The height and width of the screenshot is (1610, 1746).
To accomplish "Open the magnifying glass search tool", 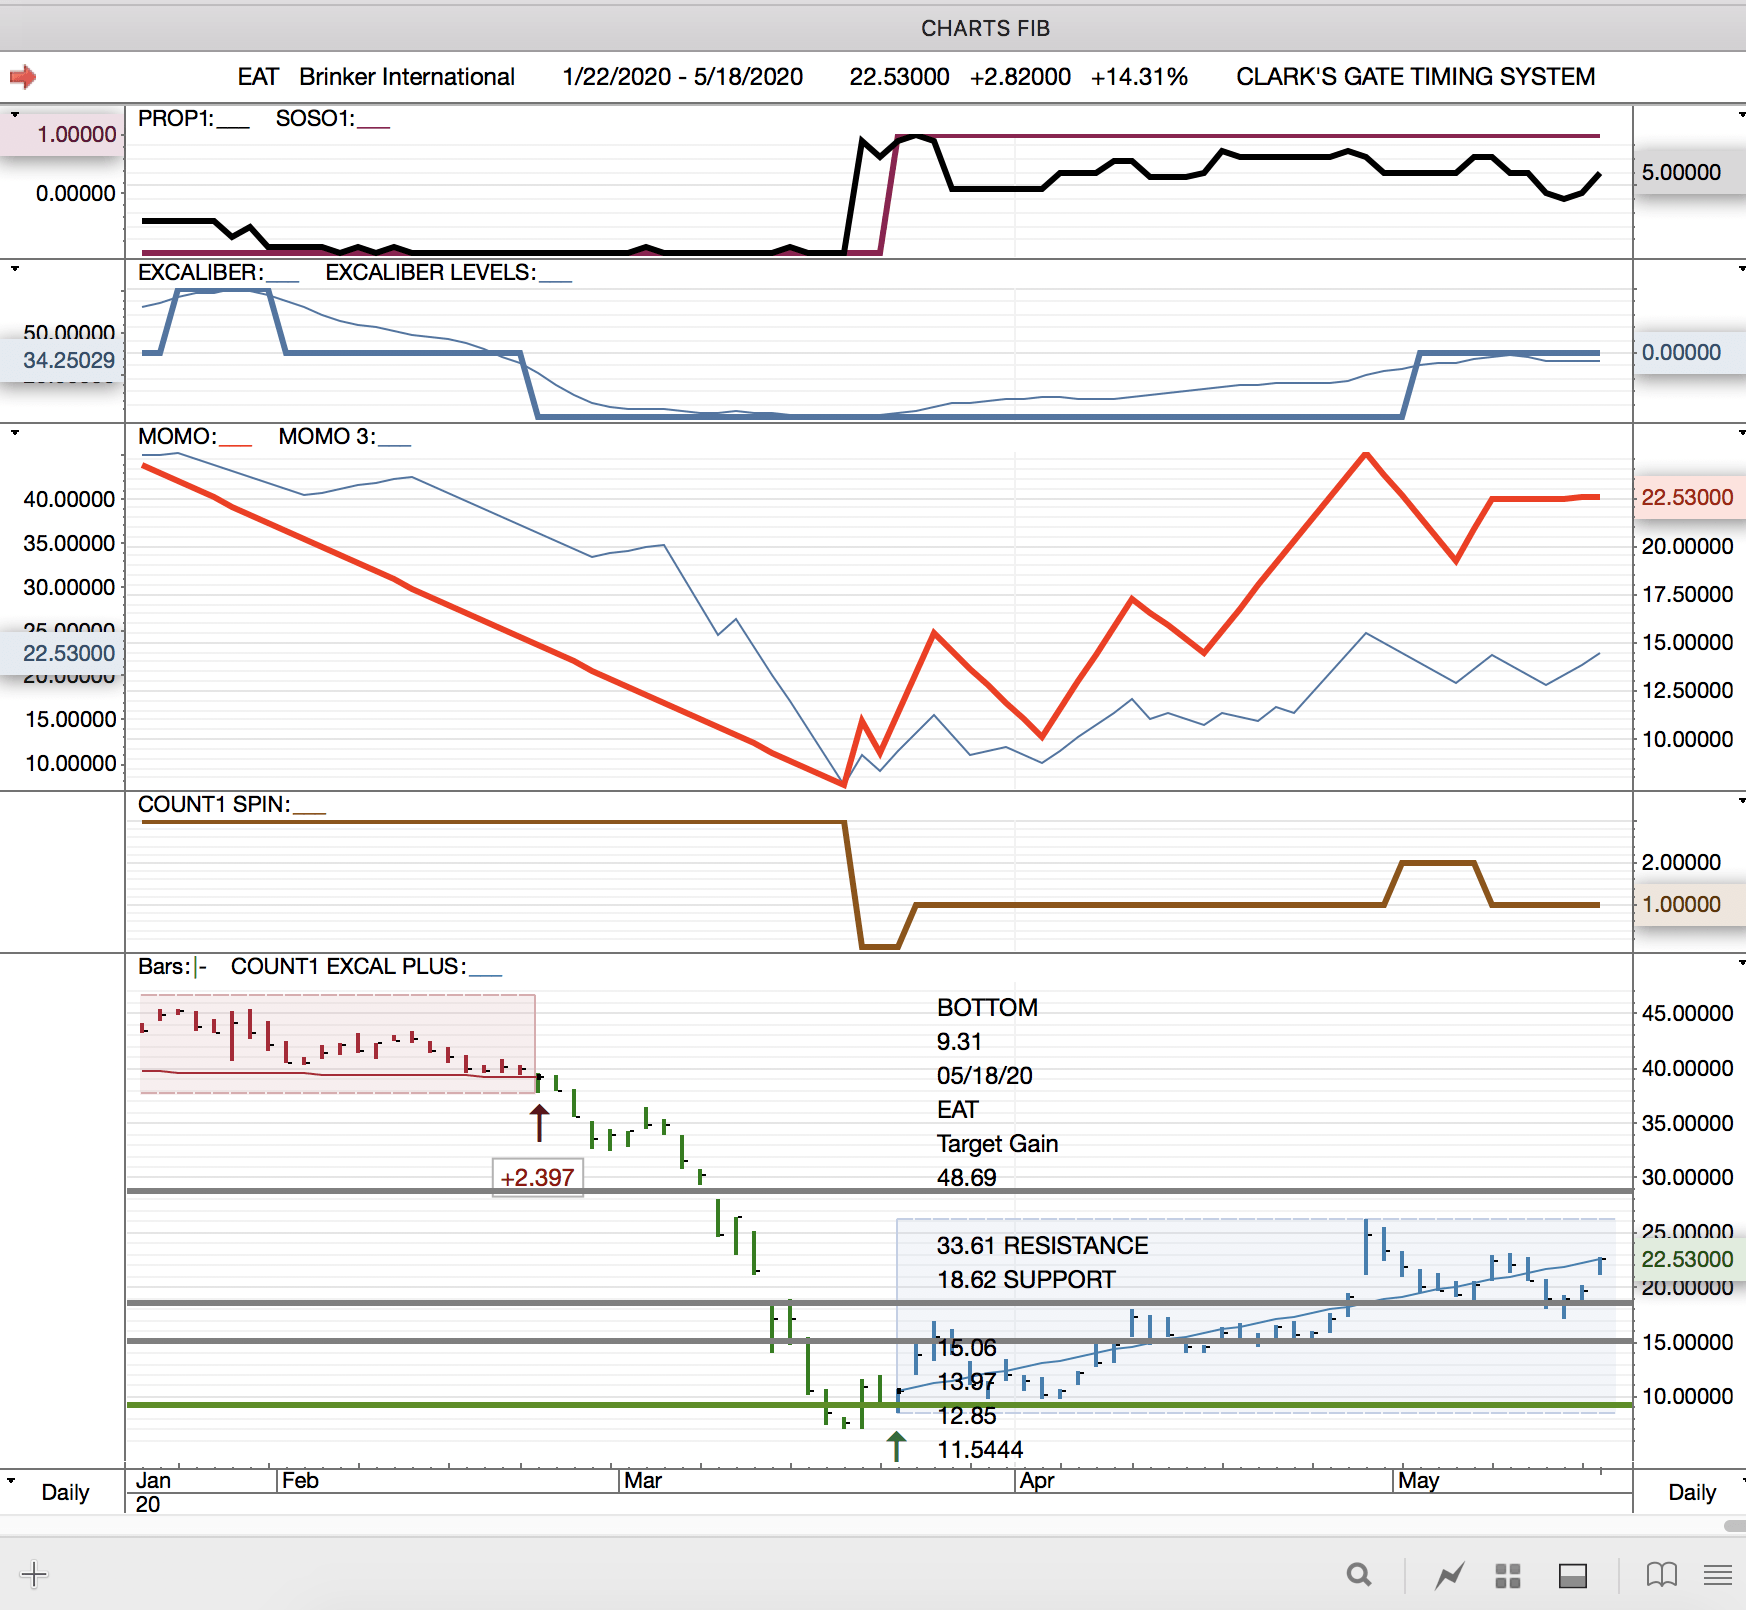I will (1358, 1576).
